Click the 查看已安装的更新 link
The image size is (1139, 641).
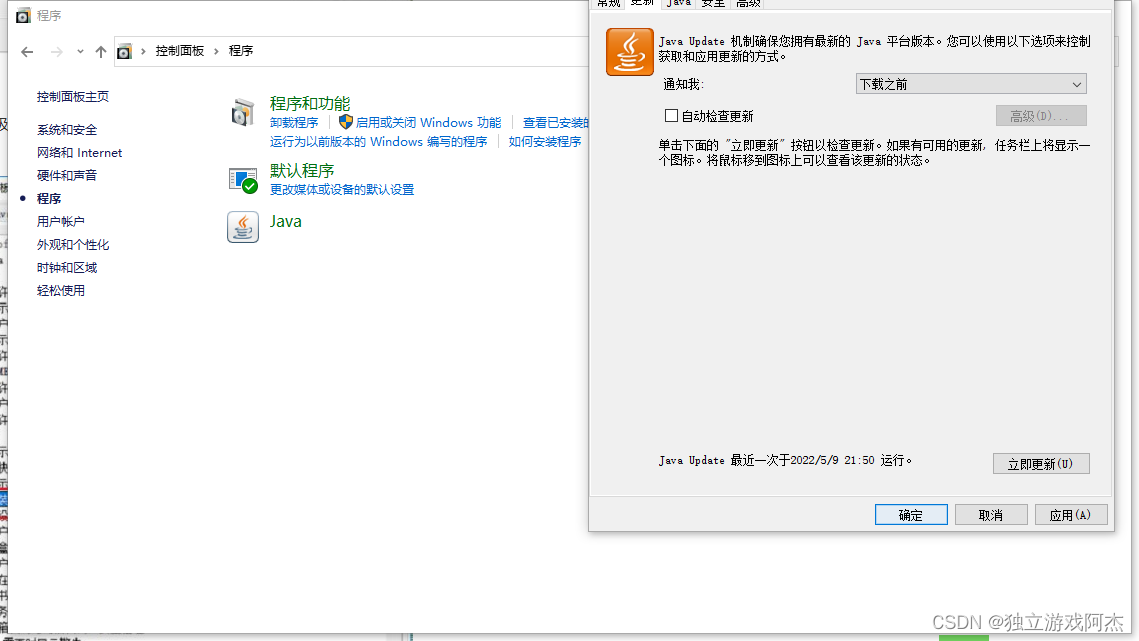point(556,123)
